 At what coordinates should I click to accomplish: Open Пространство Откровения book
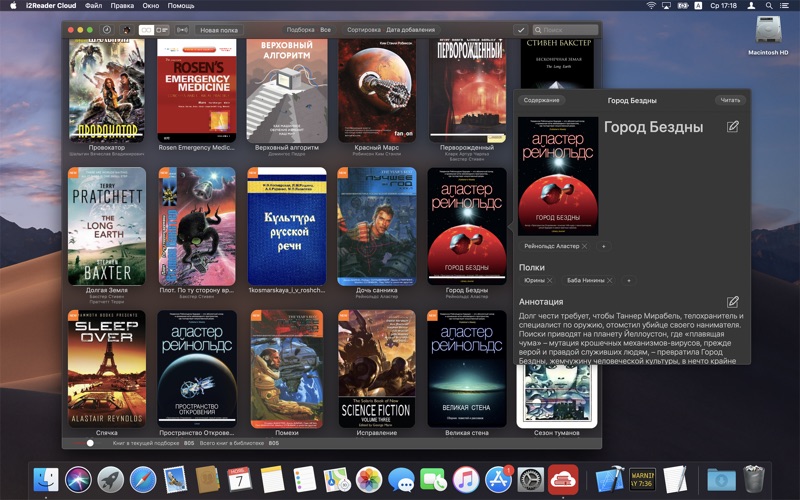[x=197, y=369]
